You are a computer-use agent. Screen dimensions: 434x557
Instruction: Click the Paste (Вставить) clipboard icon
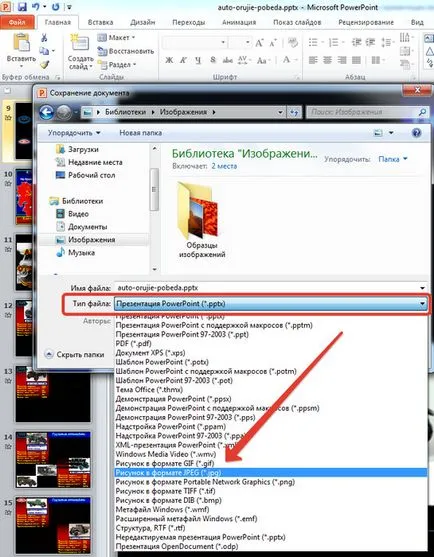21,43
